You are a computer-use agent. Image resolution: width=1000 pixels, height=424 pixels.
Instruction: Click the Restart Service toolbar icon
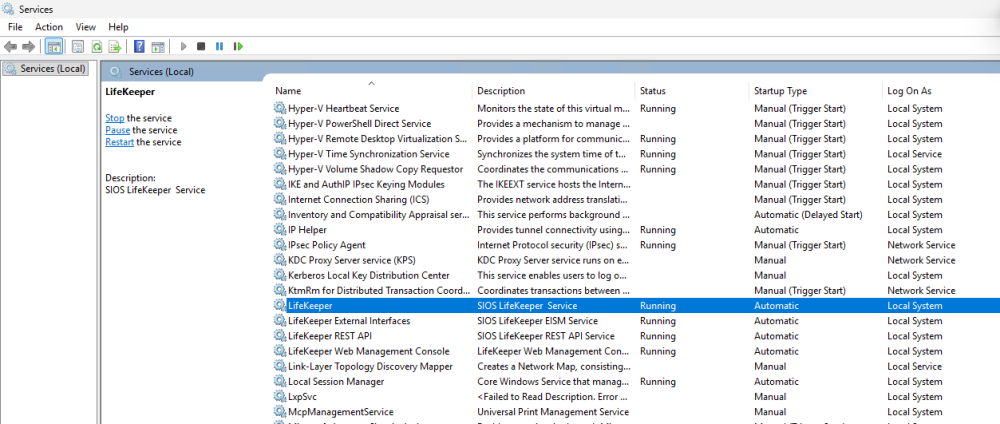(x=238, y=47)
